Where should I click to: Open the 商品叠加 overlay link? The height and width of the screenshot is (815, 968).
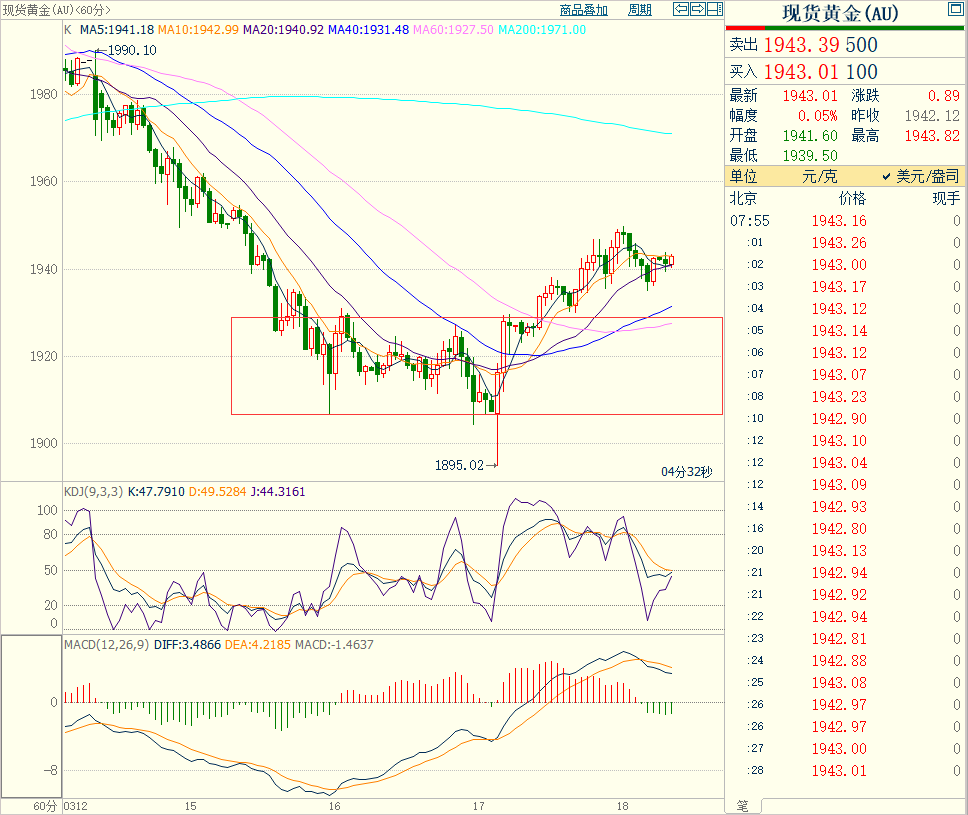coord(583,10)
